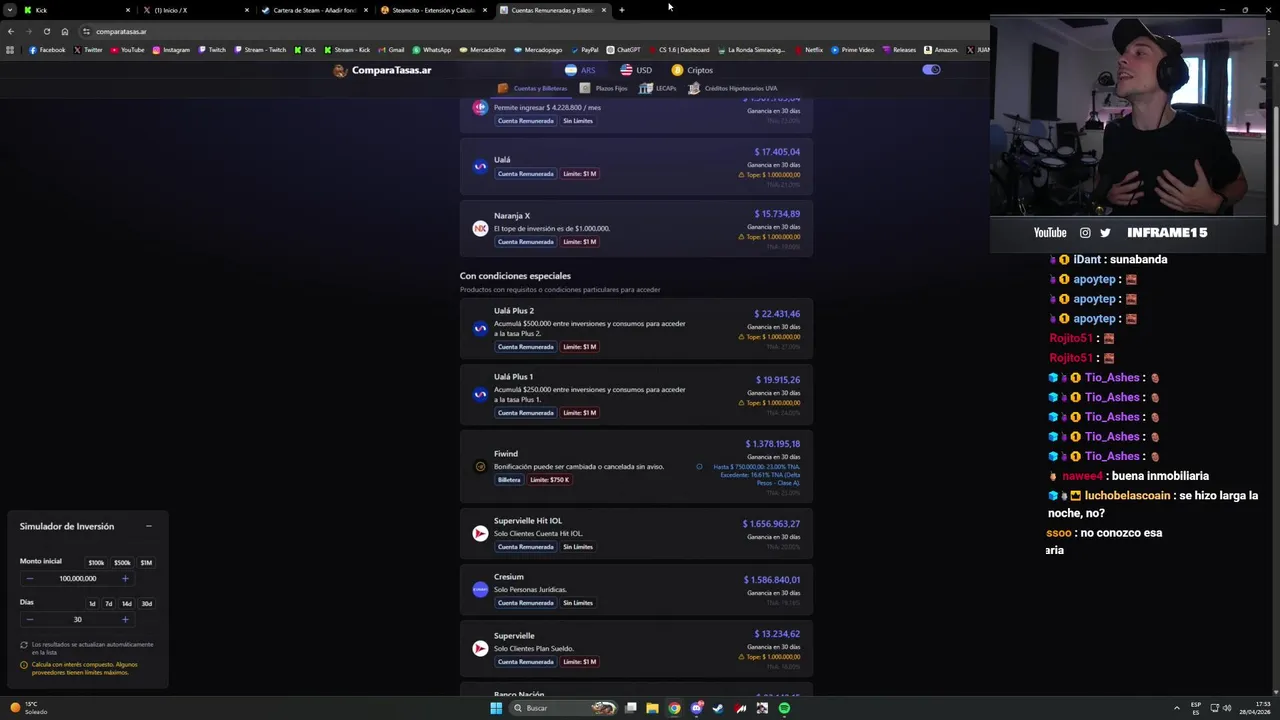
Task: Switch to the Kick browser tab
Action: [78, 10]
